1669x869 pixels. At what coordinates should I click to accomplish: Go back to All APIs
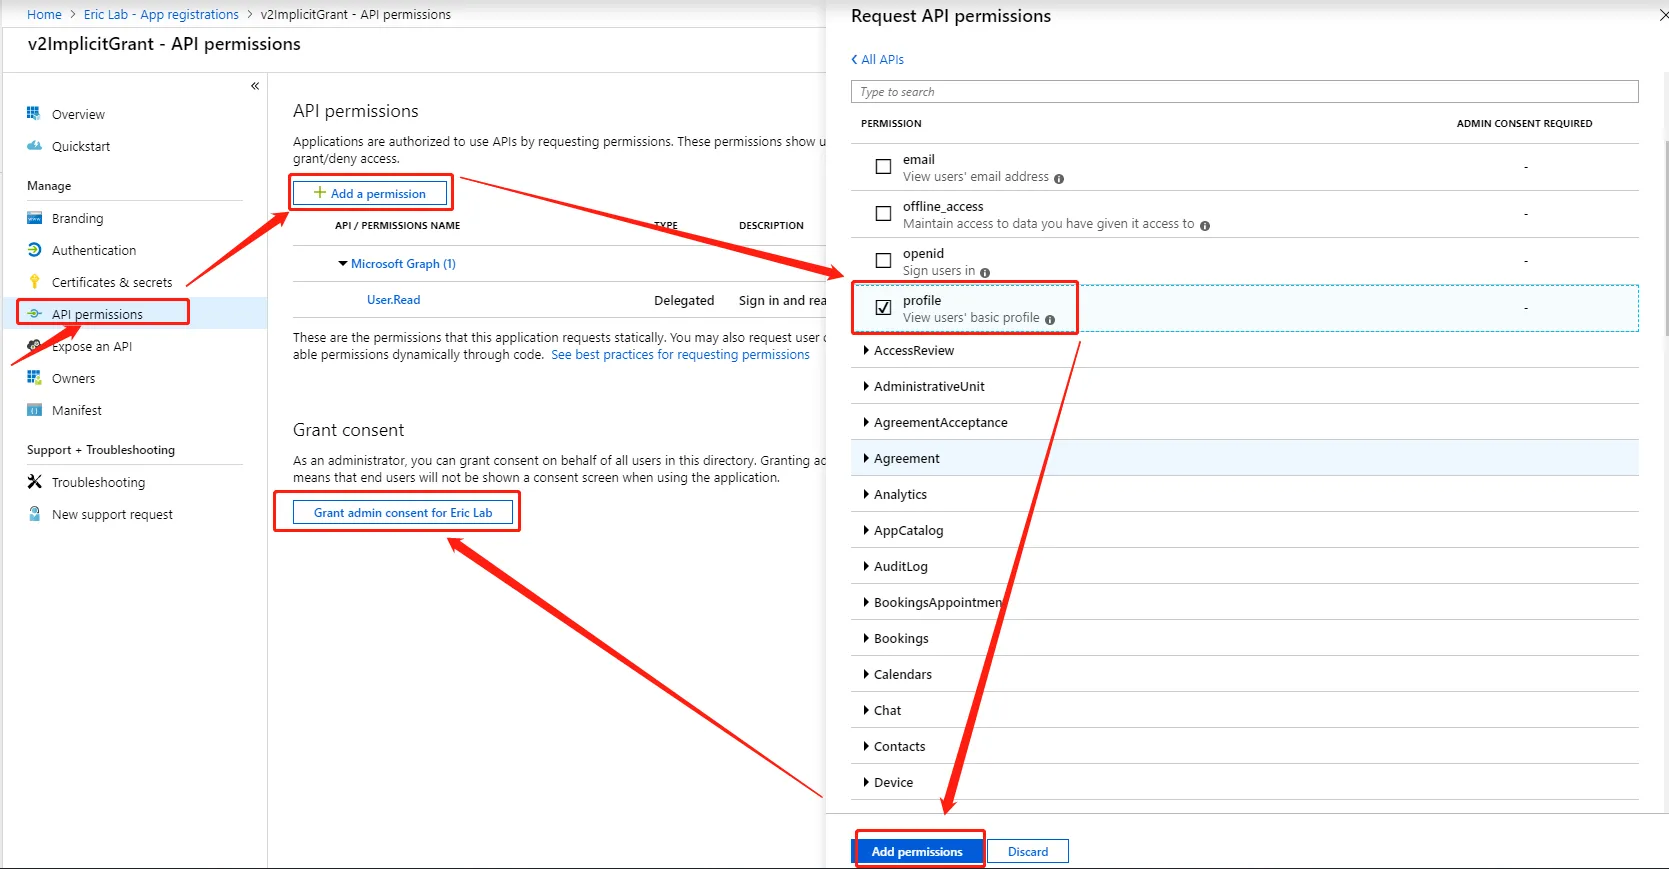[882, 60]
